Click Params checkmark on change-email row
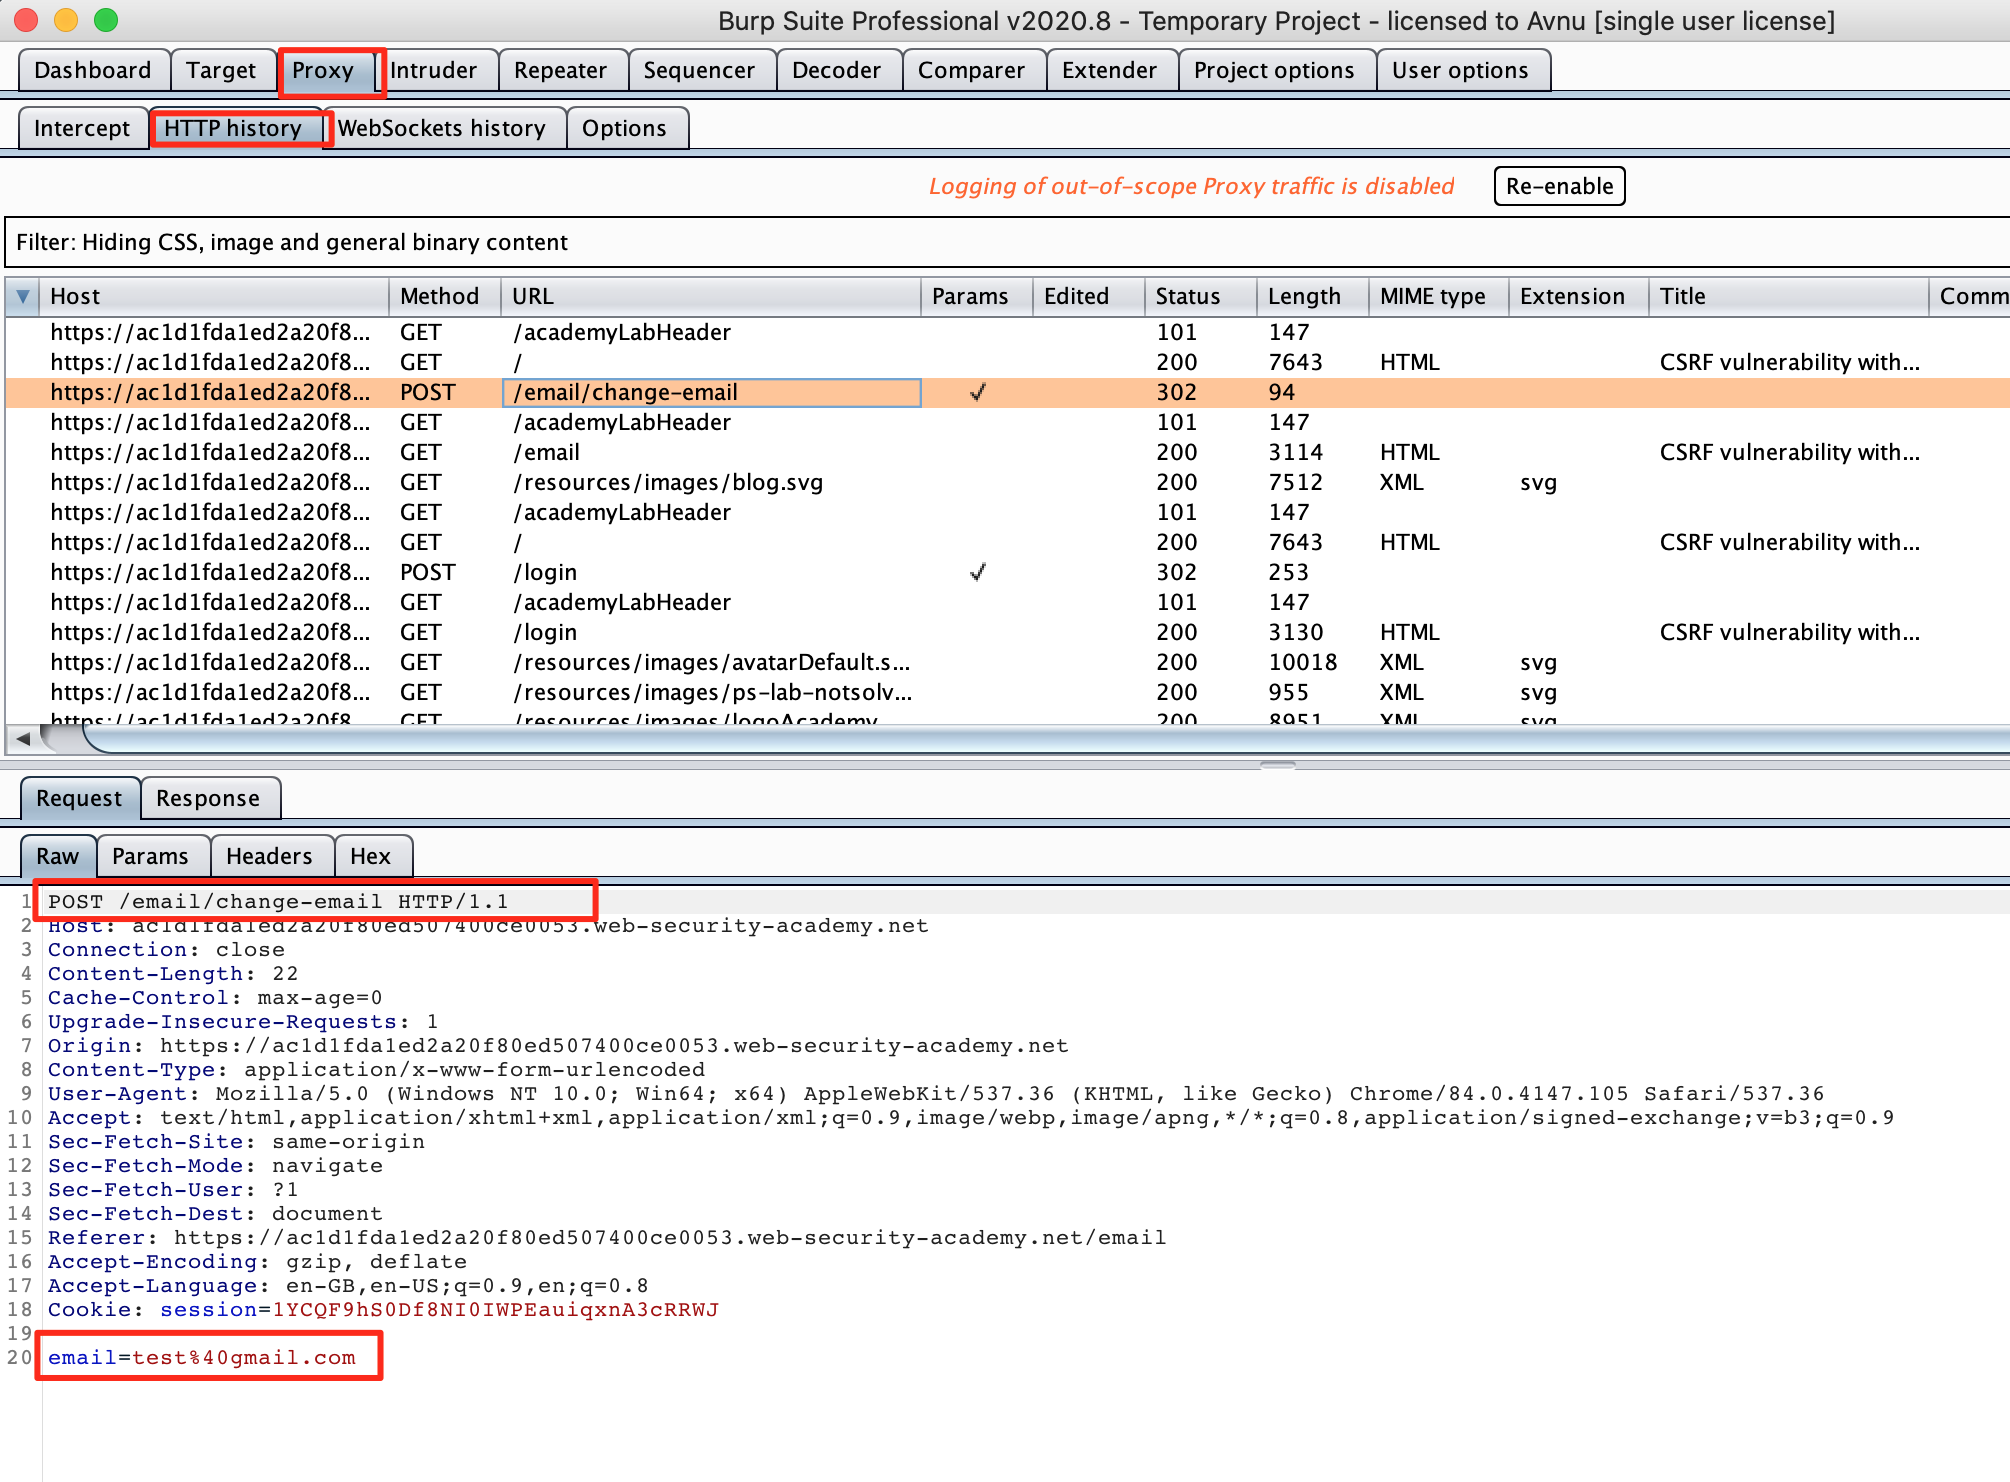This screenshot has width=2010, height=1482. [x=977, y=393]
